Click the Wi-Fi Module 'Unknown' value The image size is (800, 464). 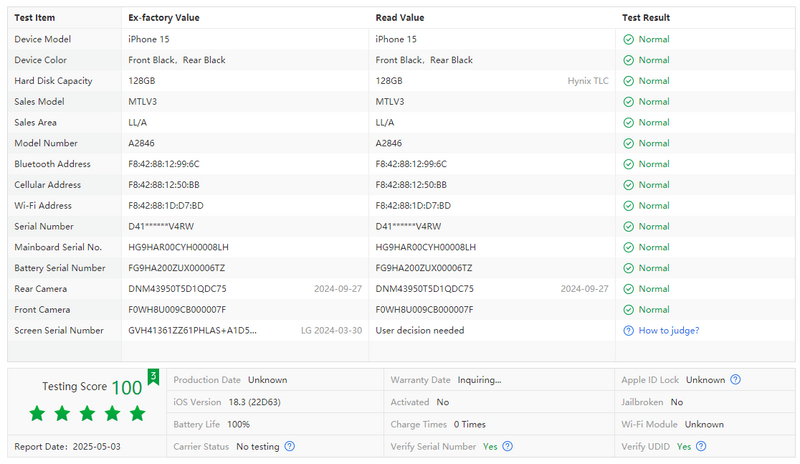click(704, 424)
